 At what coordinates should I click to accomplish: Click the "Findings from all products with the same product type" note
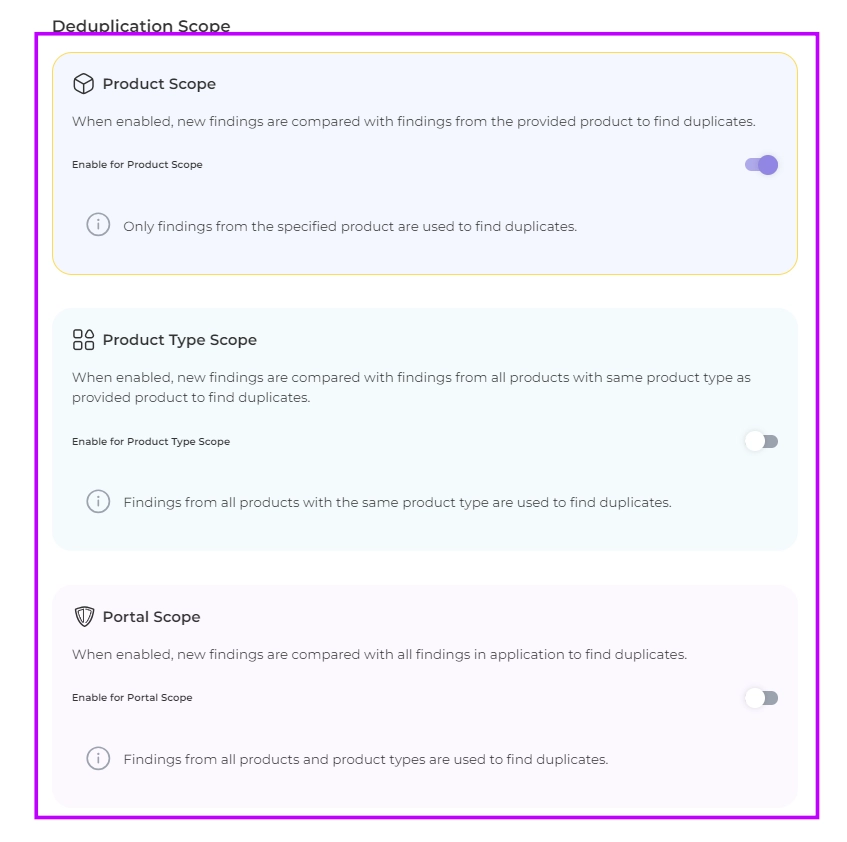coord(397,502)
